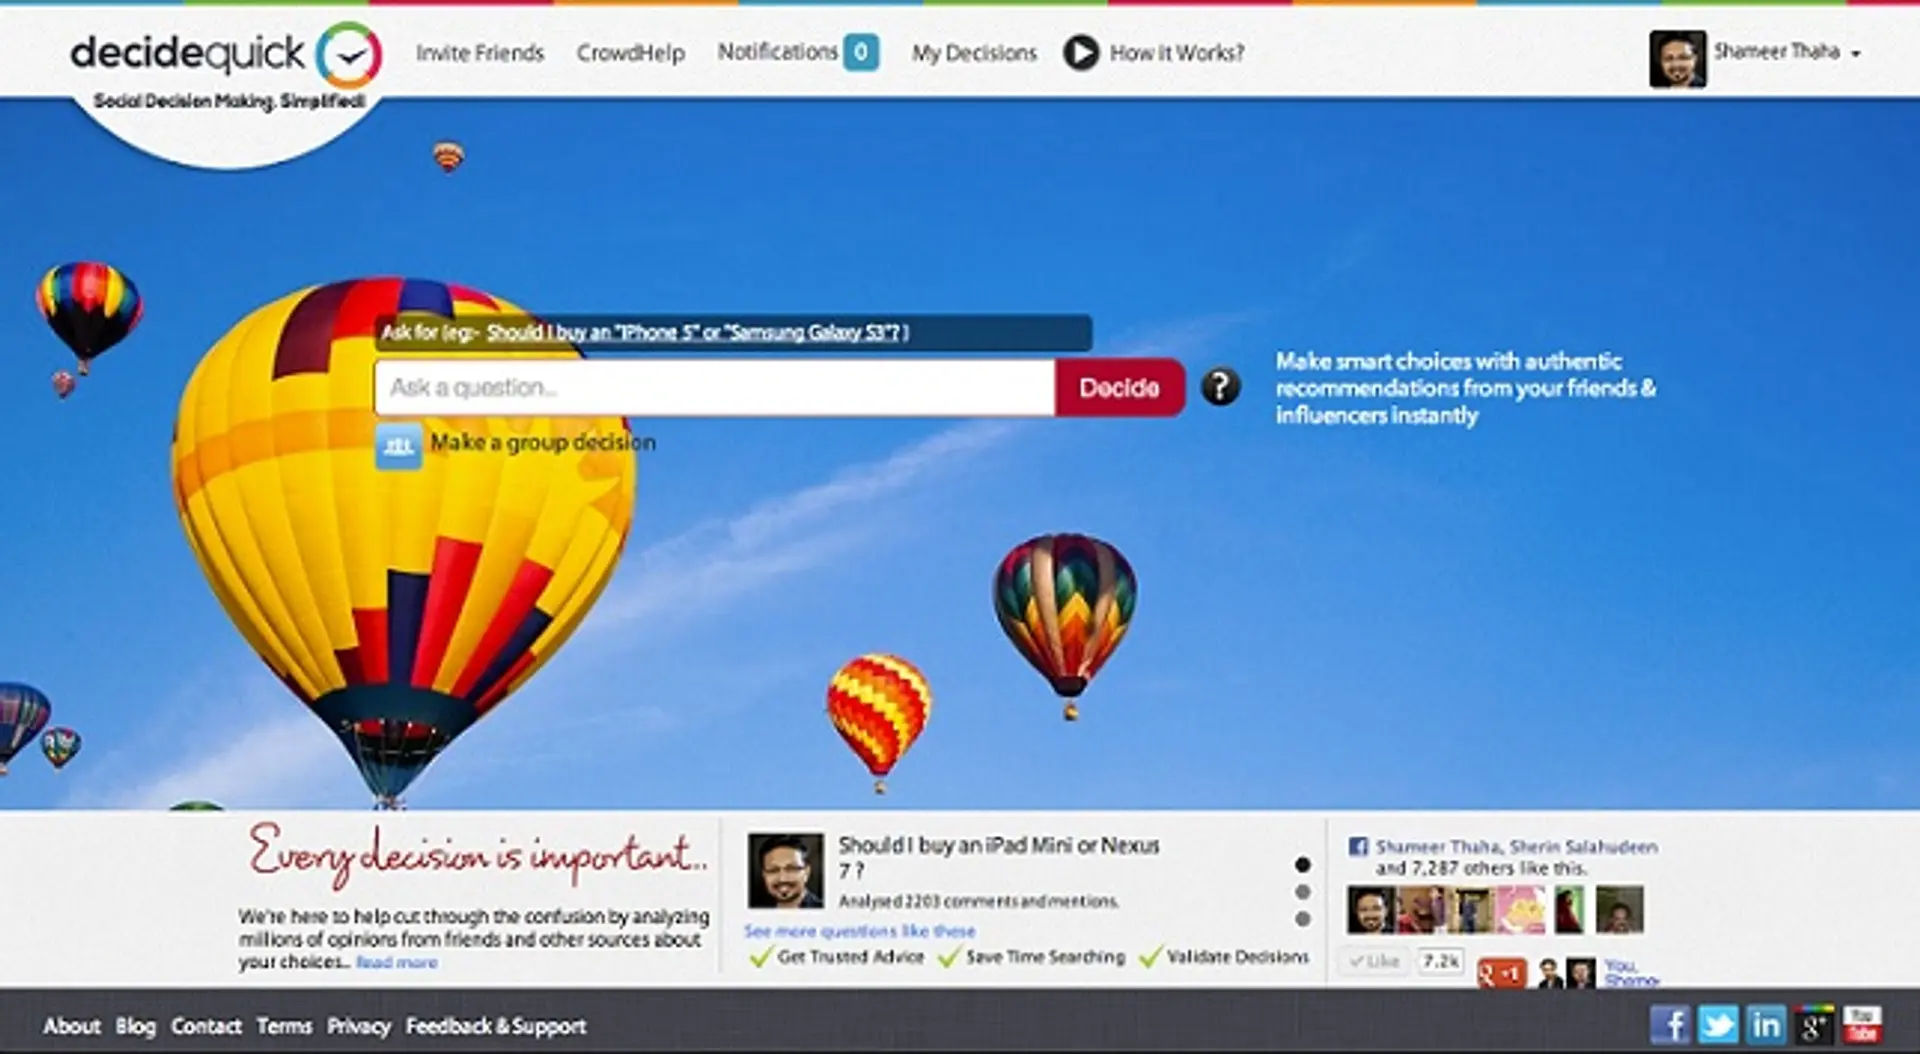Click the question mark help icon
Screen dimensions: 1920x1054
click(1220, 386)
